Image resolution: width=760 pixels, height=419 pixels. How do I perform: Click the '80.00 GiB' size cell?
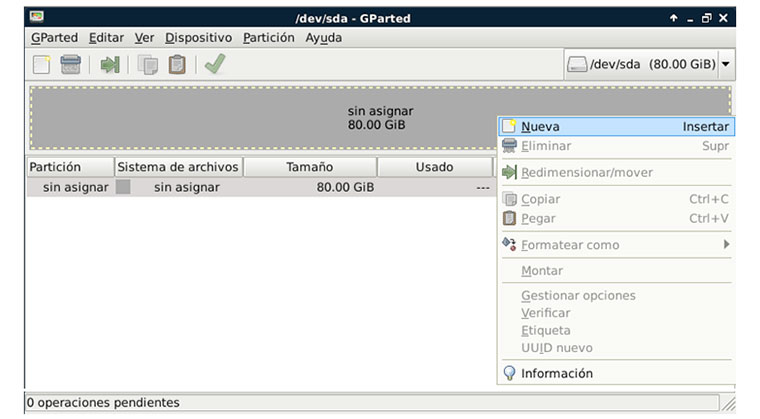[x=345, y=187]
